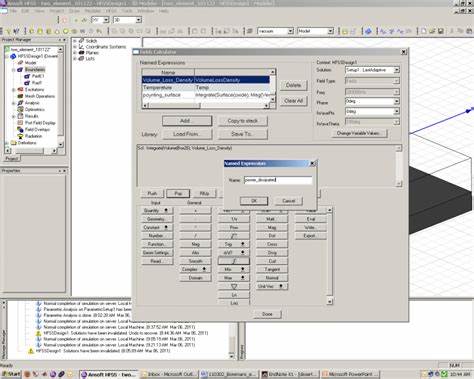Click the Ln scalar button
The image size is (474, 379).
234,295
